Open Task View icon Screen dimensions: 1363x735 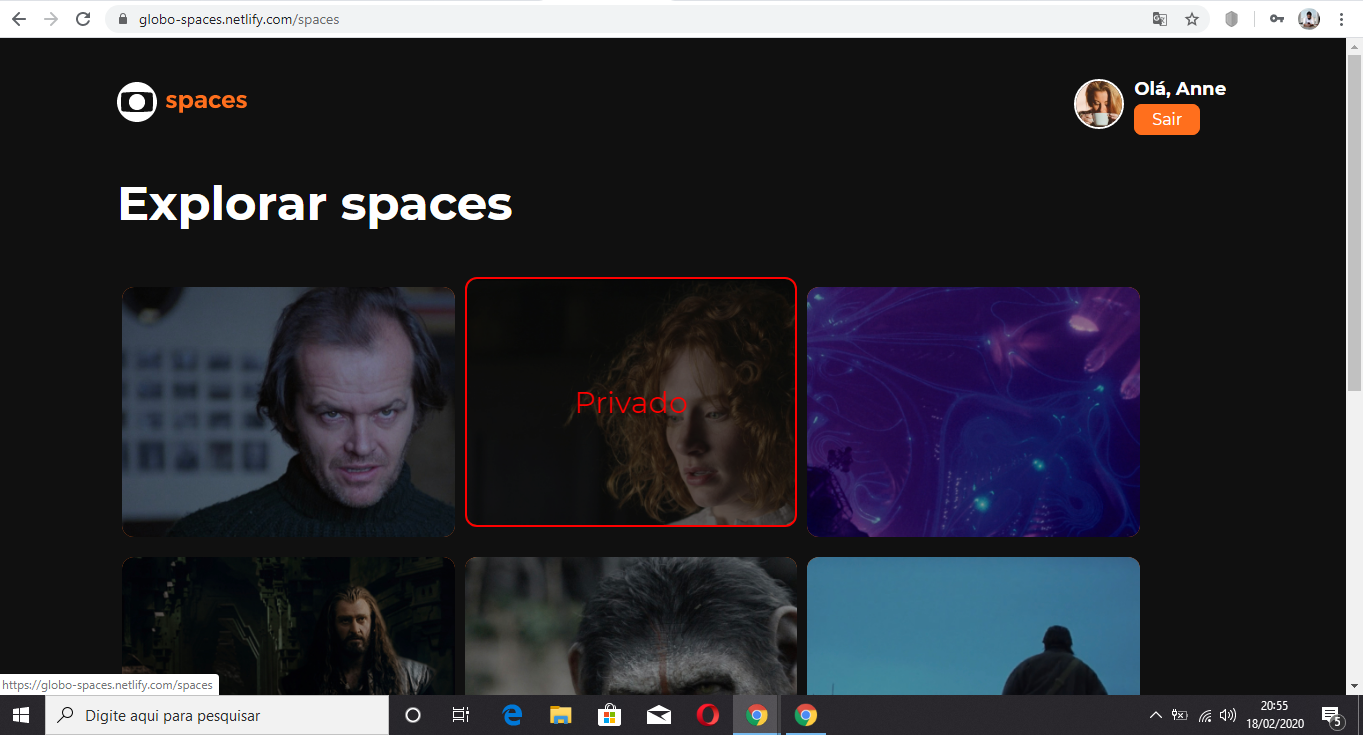coord(461,715)
